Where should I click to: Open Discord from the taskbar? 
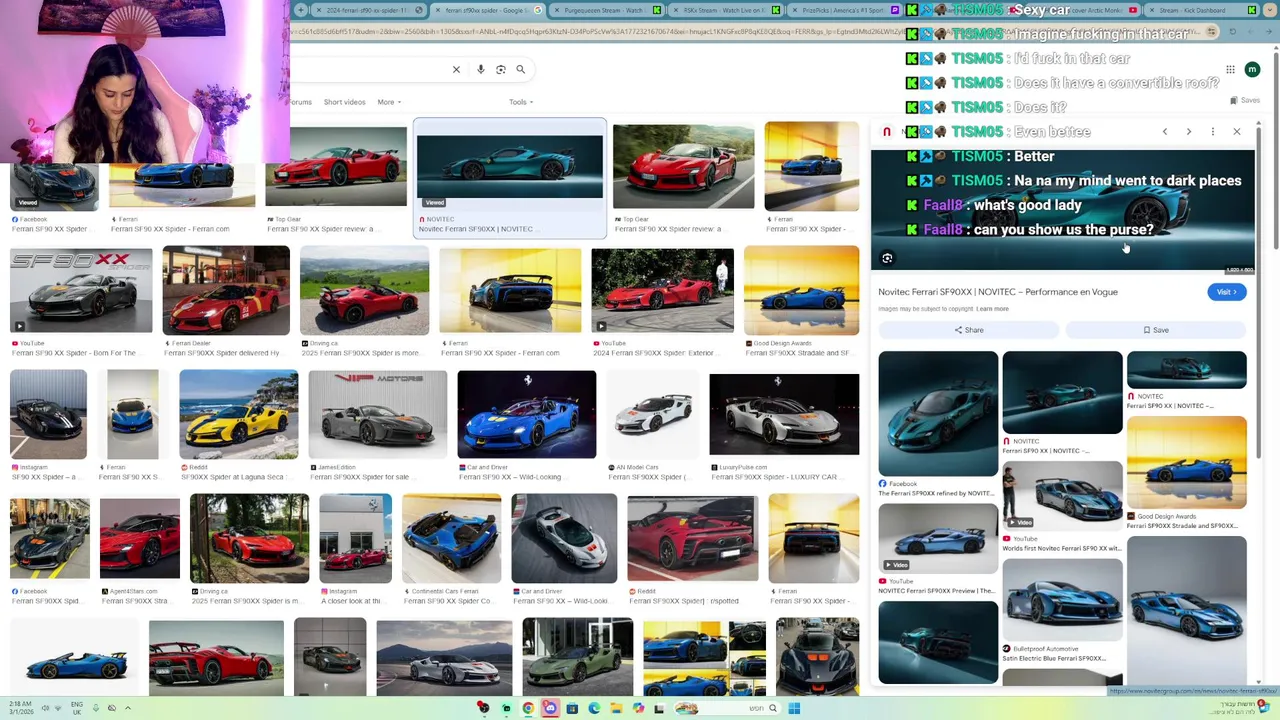[550, 708]
